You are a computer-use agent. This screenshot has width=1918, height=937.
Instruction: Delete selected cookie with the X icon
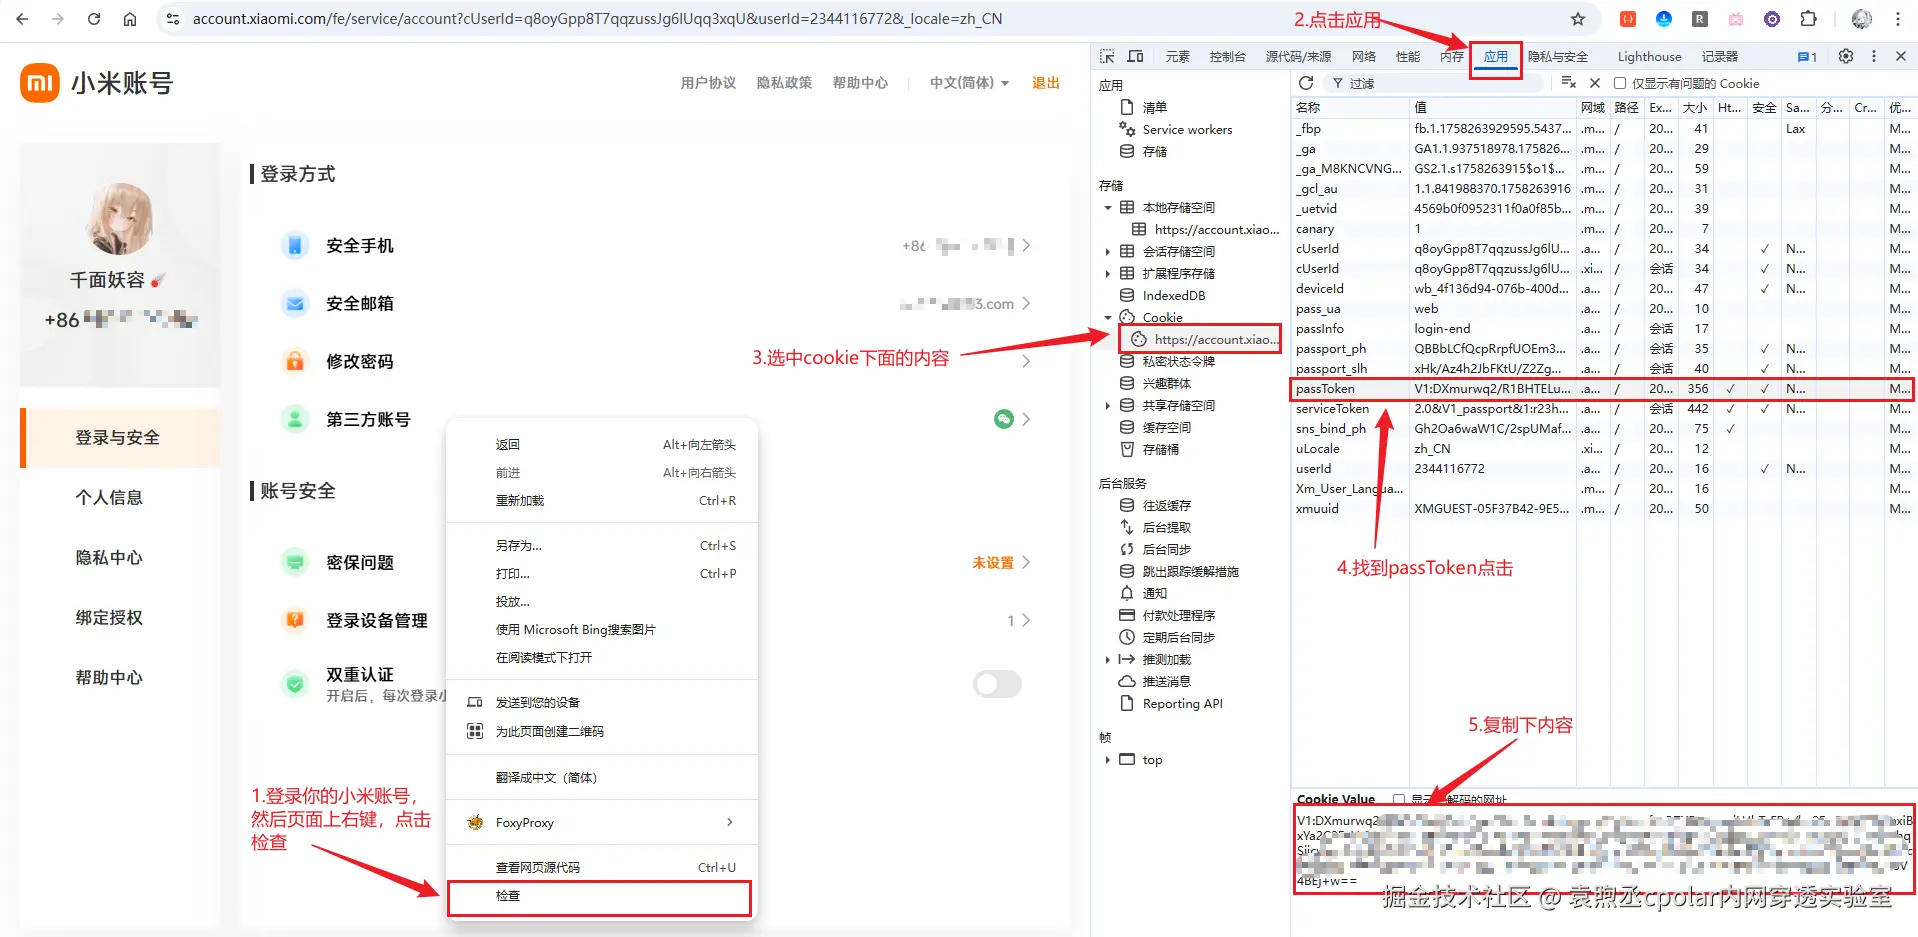1595,83
